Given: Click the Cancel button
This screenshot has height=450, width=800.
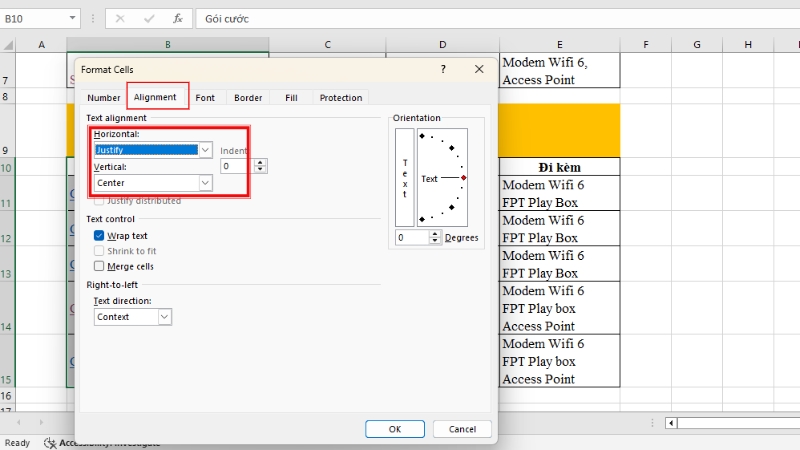Looking at the screenshot, I should click(x=462, y=428).
